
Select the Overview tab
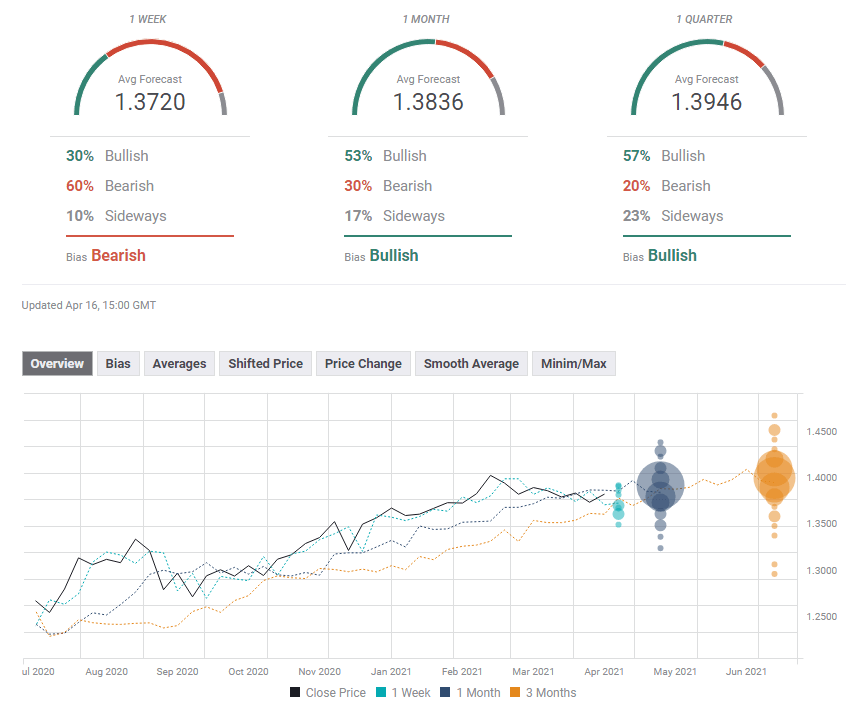coord(57,364)
